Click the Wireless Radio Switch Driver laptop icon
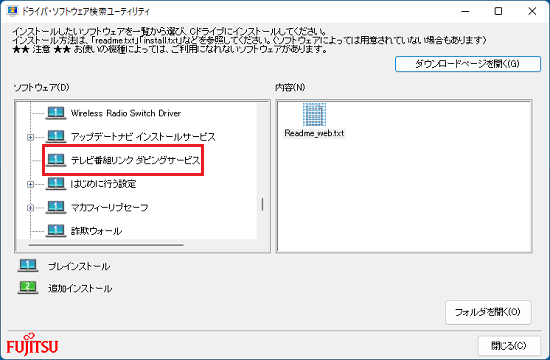Viewport: 550px width, 360px height. [x=56, y=113]
